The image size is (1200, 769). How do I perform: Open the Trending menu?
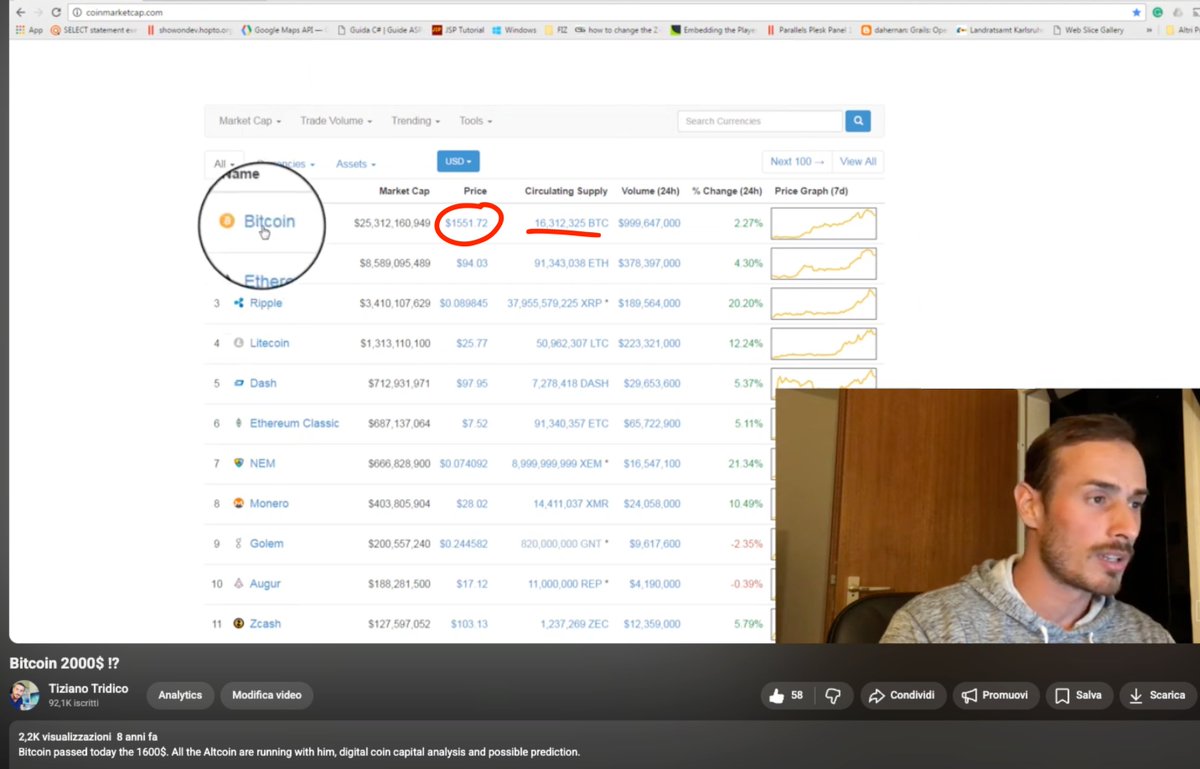415,121
